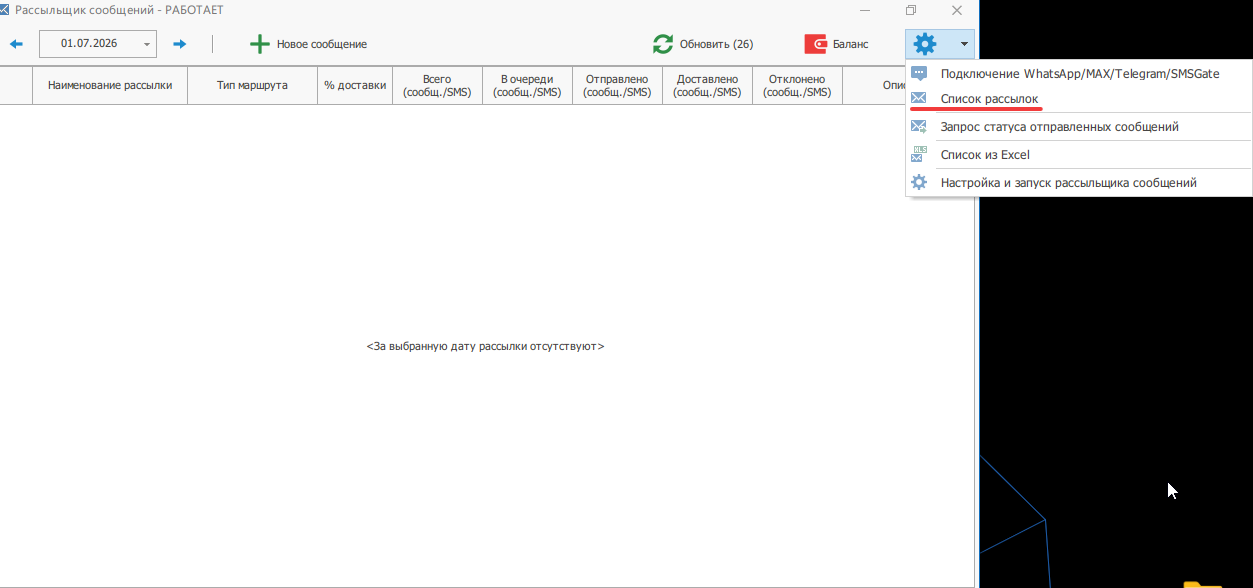Image resolution: width=1253 pixels, height=588 pixels.
Task: Open the date dropdown for 01.07.2026
Action: point(147,44)
